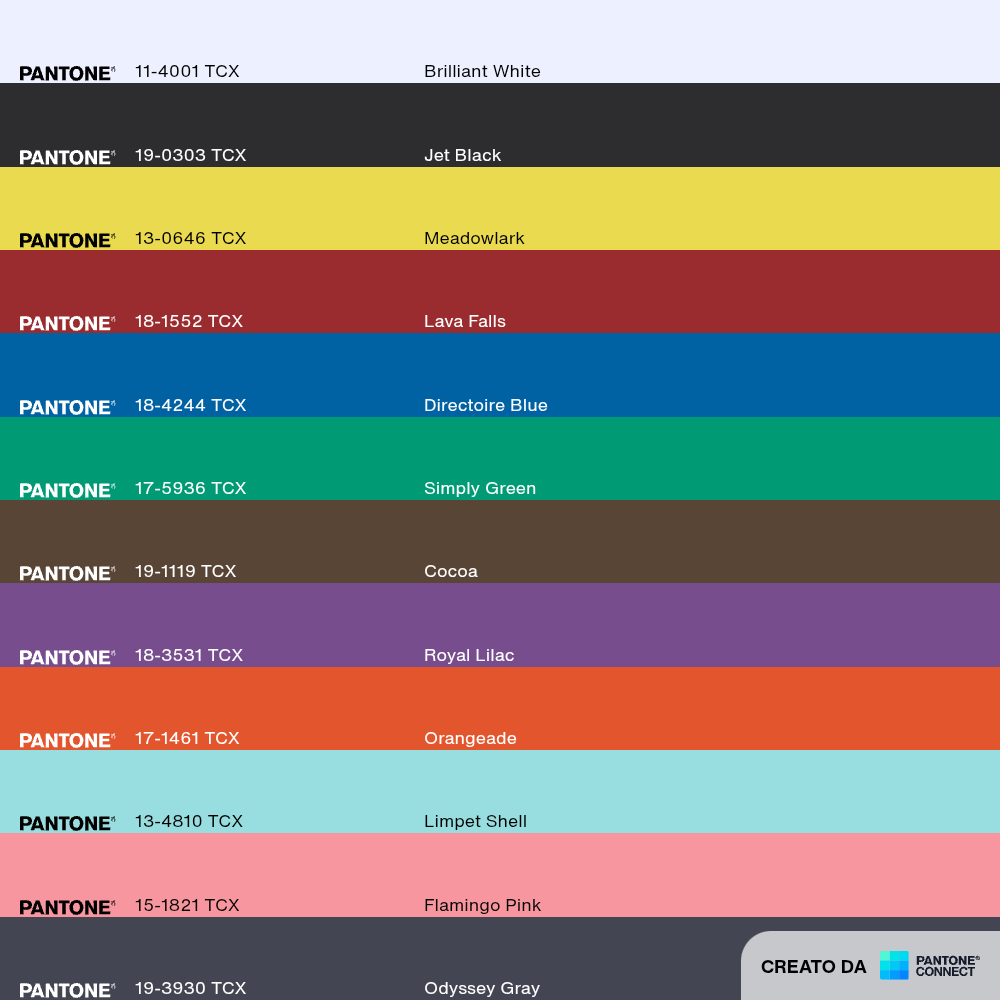Click the code '13-4810 TCX'
This screenshot has height=1000, width=1000.
tap(189, 821)
